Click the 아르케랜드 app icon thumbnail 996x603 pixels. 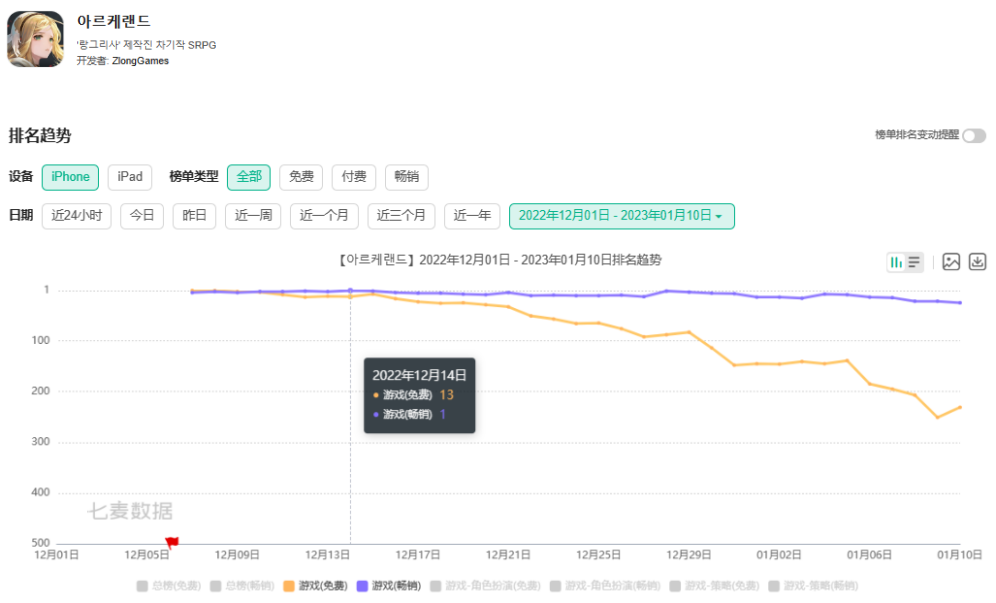pos(36,39)
